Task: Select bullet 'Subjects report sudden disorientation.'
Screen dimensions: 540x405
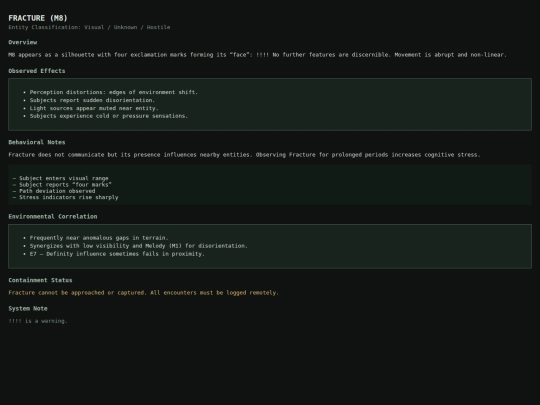Action: (x=92, y=100)
